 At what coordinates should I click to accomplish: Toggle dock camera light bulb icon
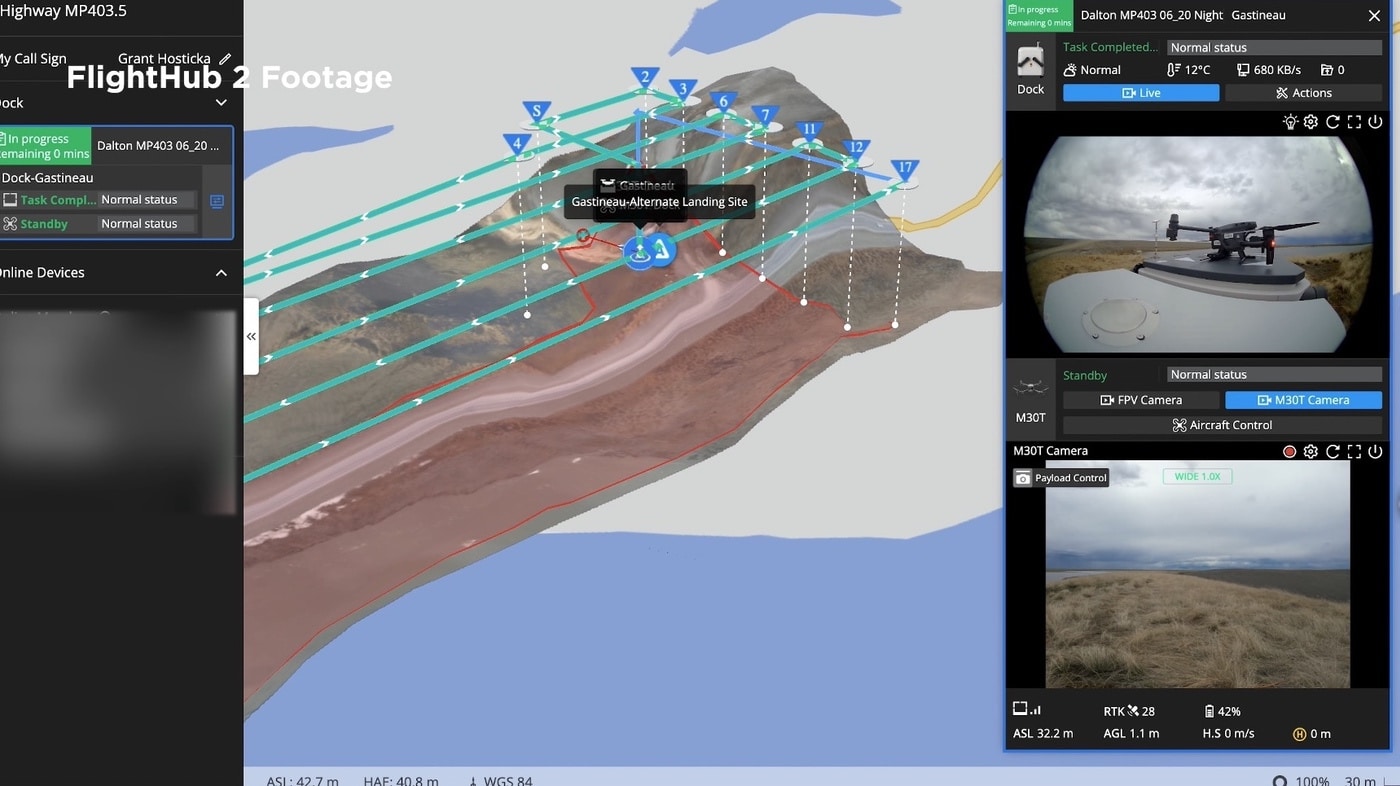pos(1290,122)
